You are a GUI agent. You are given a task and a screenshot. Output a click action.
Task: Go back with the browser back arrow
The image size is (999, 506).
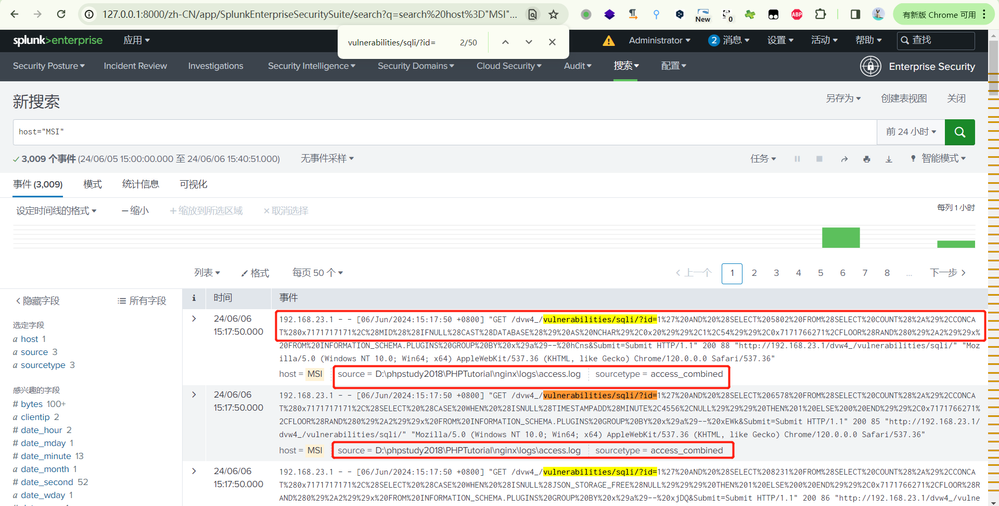tap(14, 14)
